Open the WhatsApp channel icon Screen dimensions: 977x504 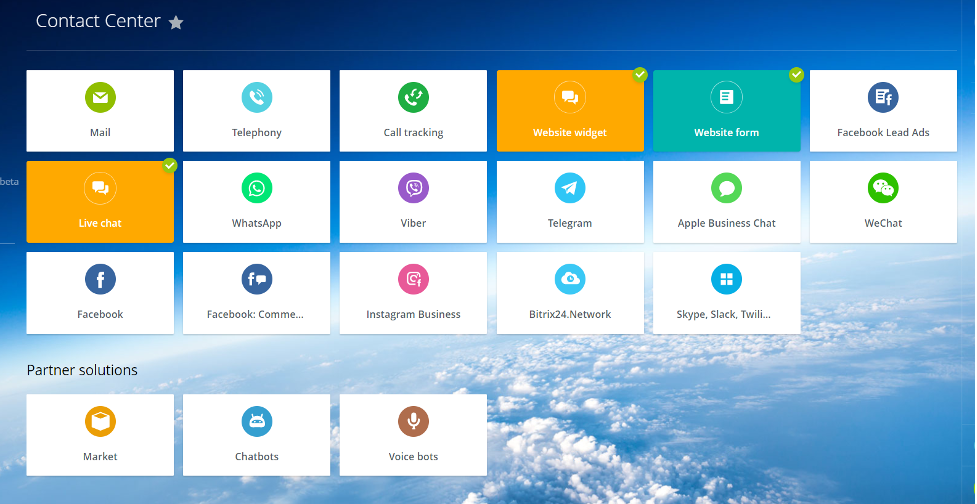(x=257, y=188)
